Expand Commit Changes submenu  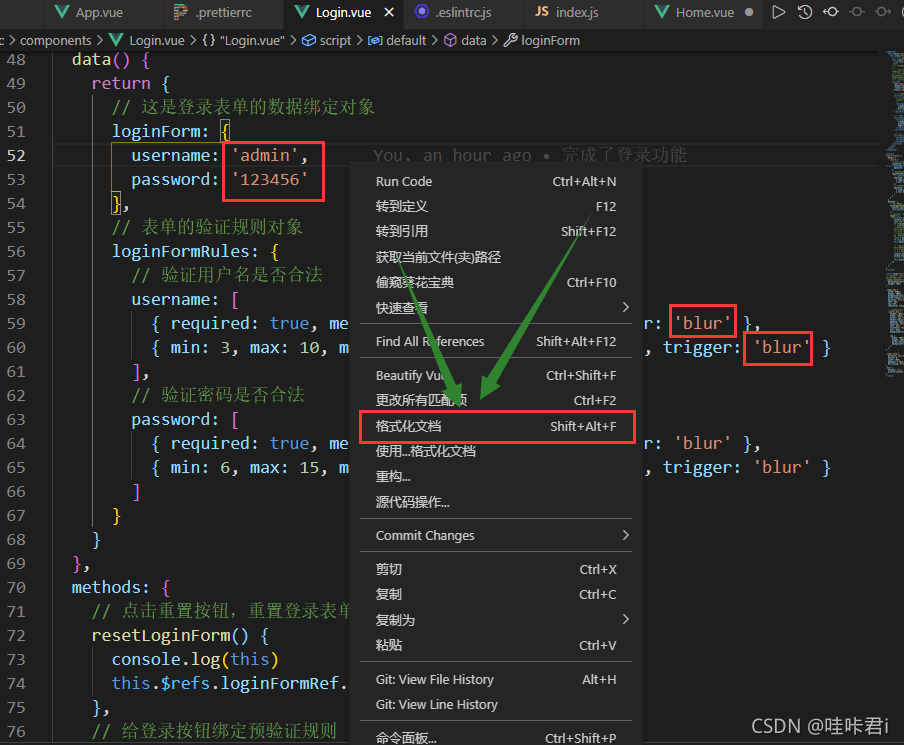pos(496,536)
